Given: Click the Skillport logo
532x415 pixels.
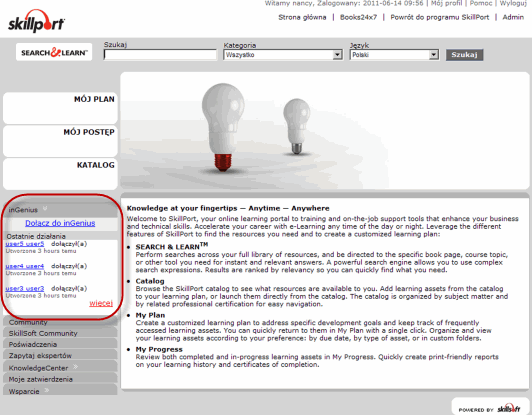Looking at the screenshot, I should (x=36, y=21).
